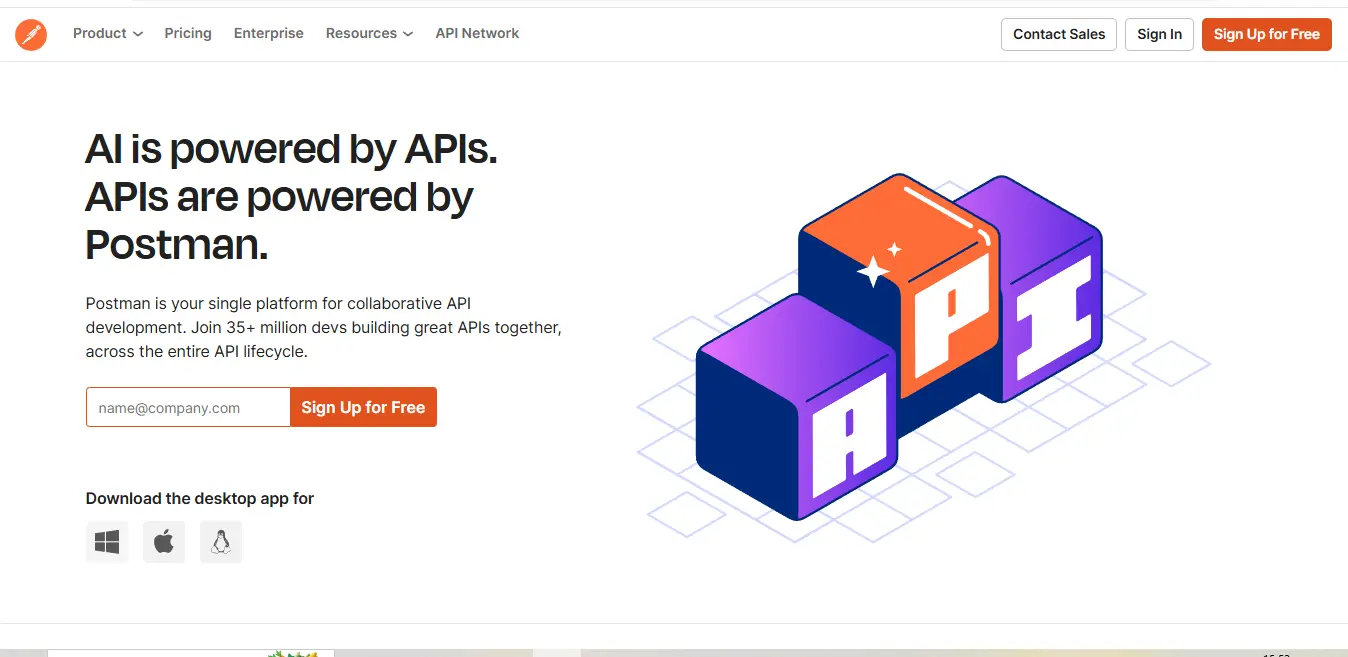Download the macOS desktop app

164,542
